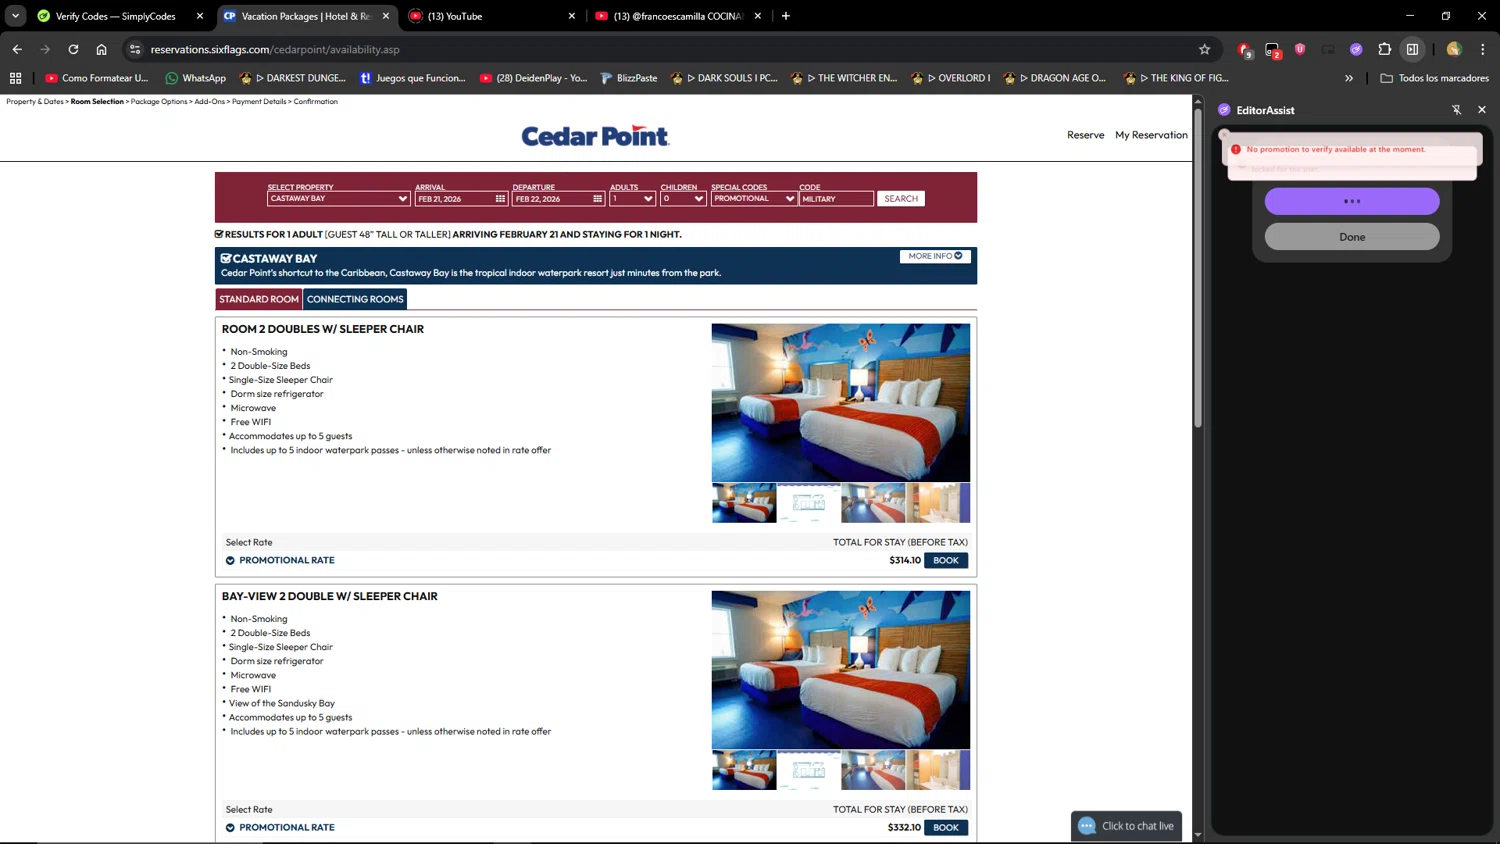Expand Castaway Bay More Info

tap(935, 256)
